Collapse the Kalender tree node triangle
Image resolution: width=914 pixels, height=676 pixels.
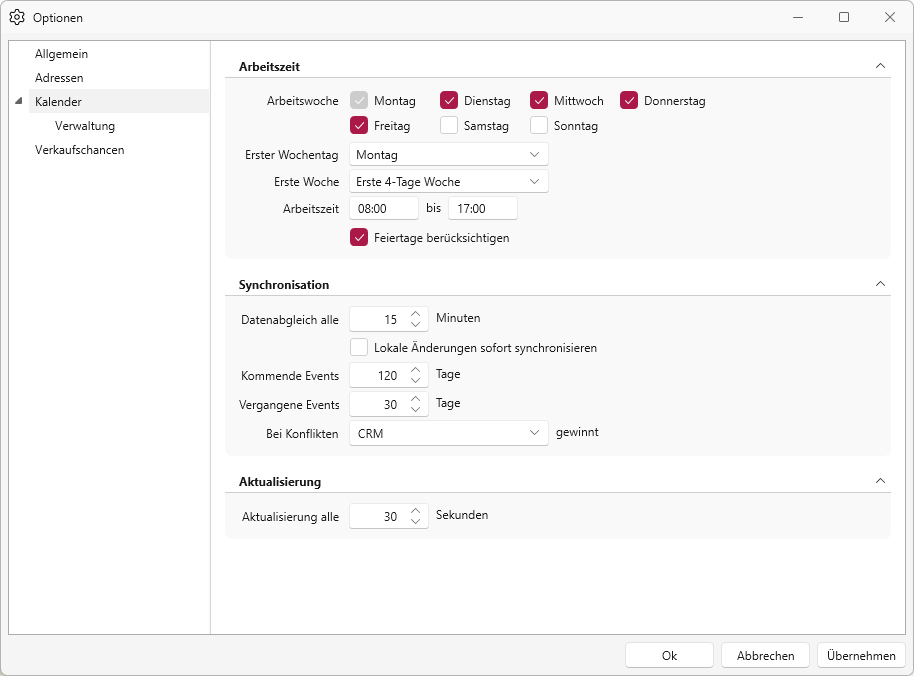click(x=19, y=101)
